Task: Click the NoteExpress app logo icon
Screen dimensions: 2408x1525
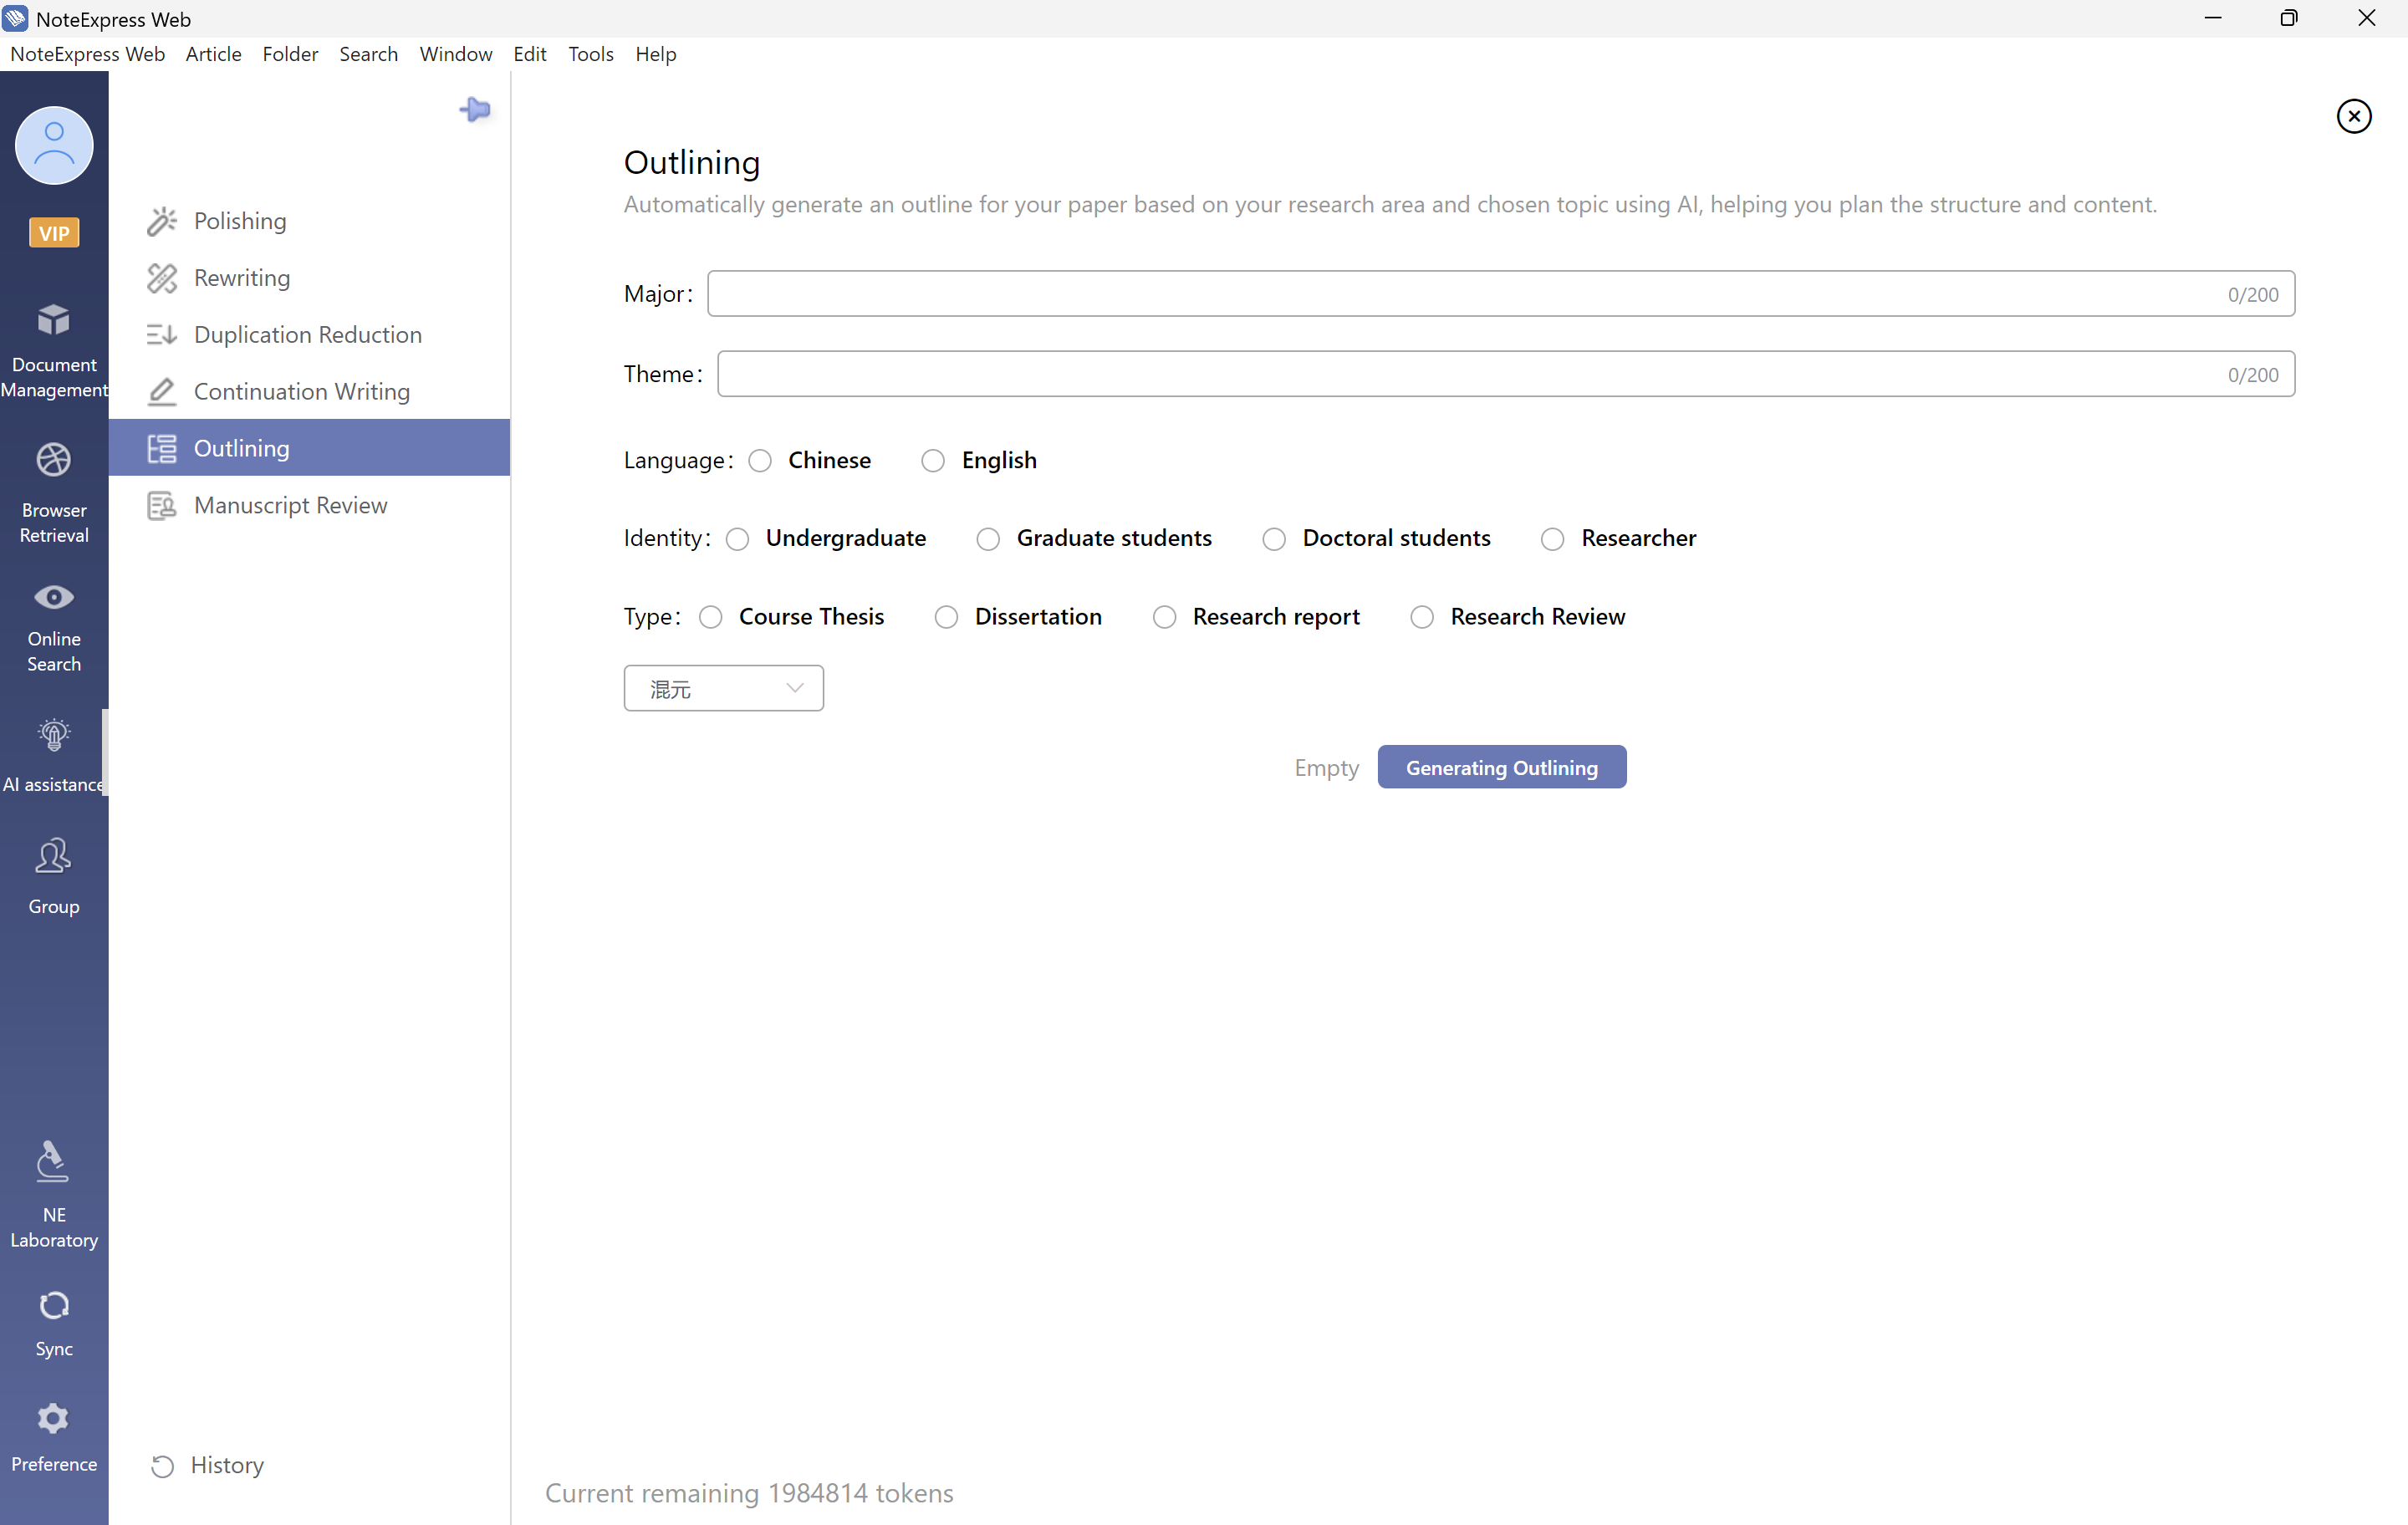Action: (16, 18)
